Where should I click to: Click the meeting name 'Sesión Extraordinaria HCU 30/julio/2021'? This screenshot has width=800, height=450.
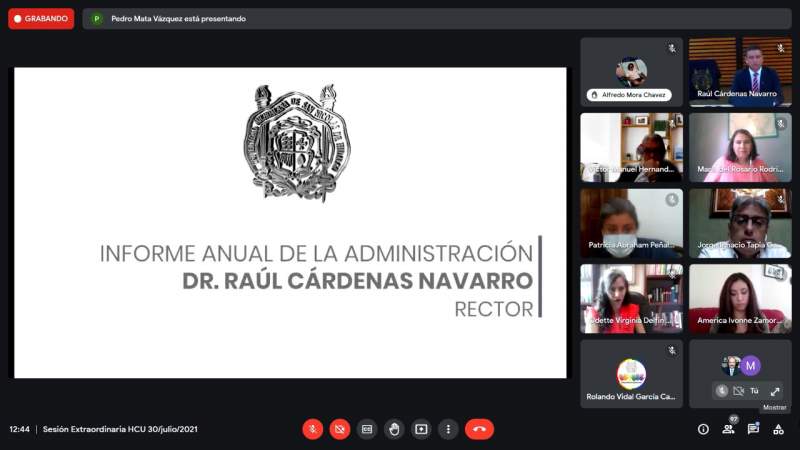pyautogui.click(x=120, y=429)
